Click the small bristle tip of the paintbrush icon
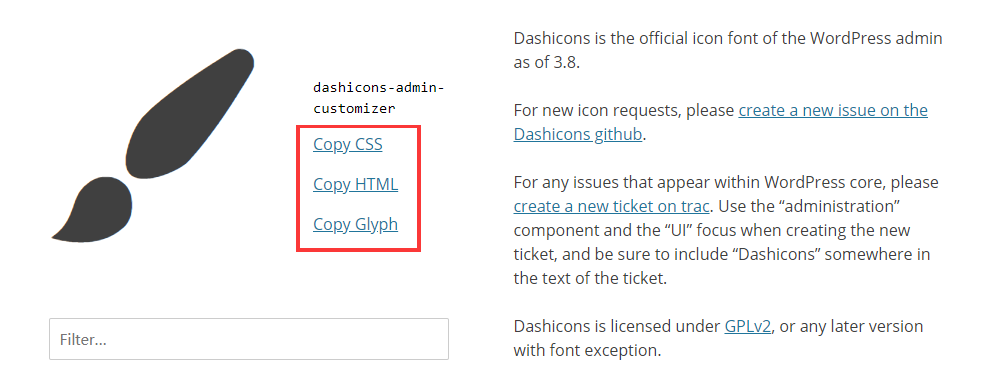The width and height of the screenshot is (989, 380). click(x=92, y=210)
